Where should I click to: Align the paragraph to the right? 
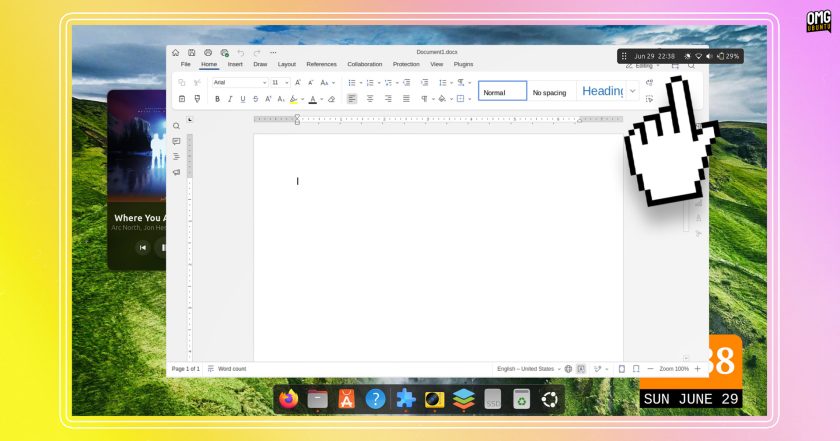pos(388,99)
